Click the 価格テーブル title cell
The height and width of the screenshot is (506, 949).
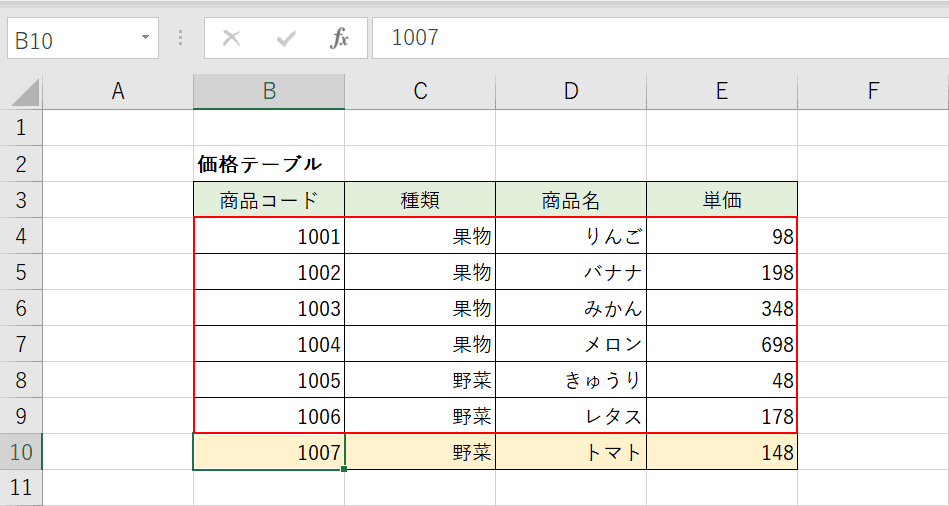[x=269, y=164]
